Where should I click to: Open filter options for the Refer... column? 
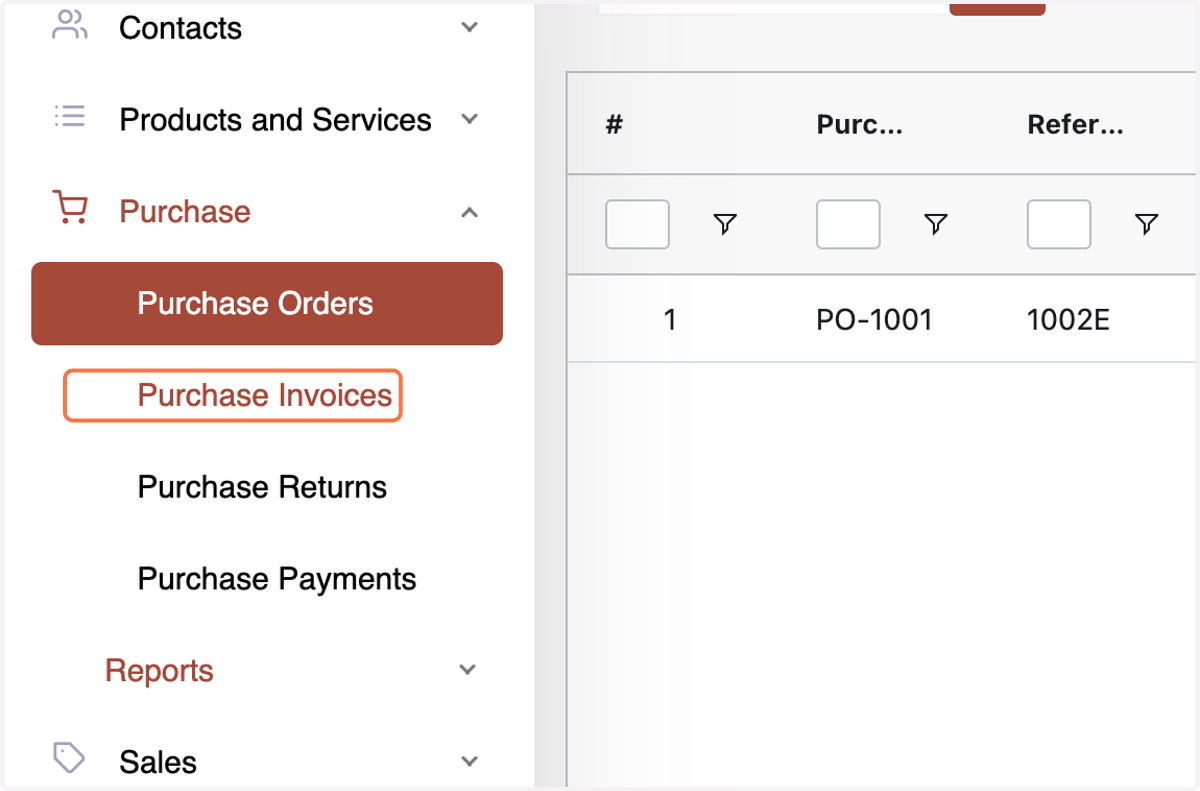coord(1147,224)
